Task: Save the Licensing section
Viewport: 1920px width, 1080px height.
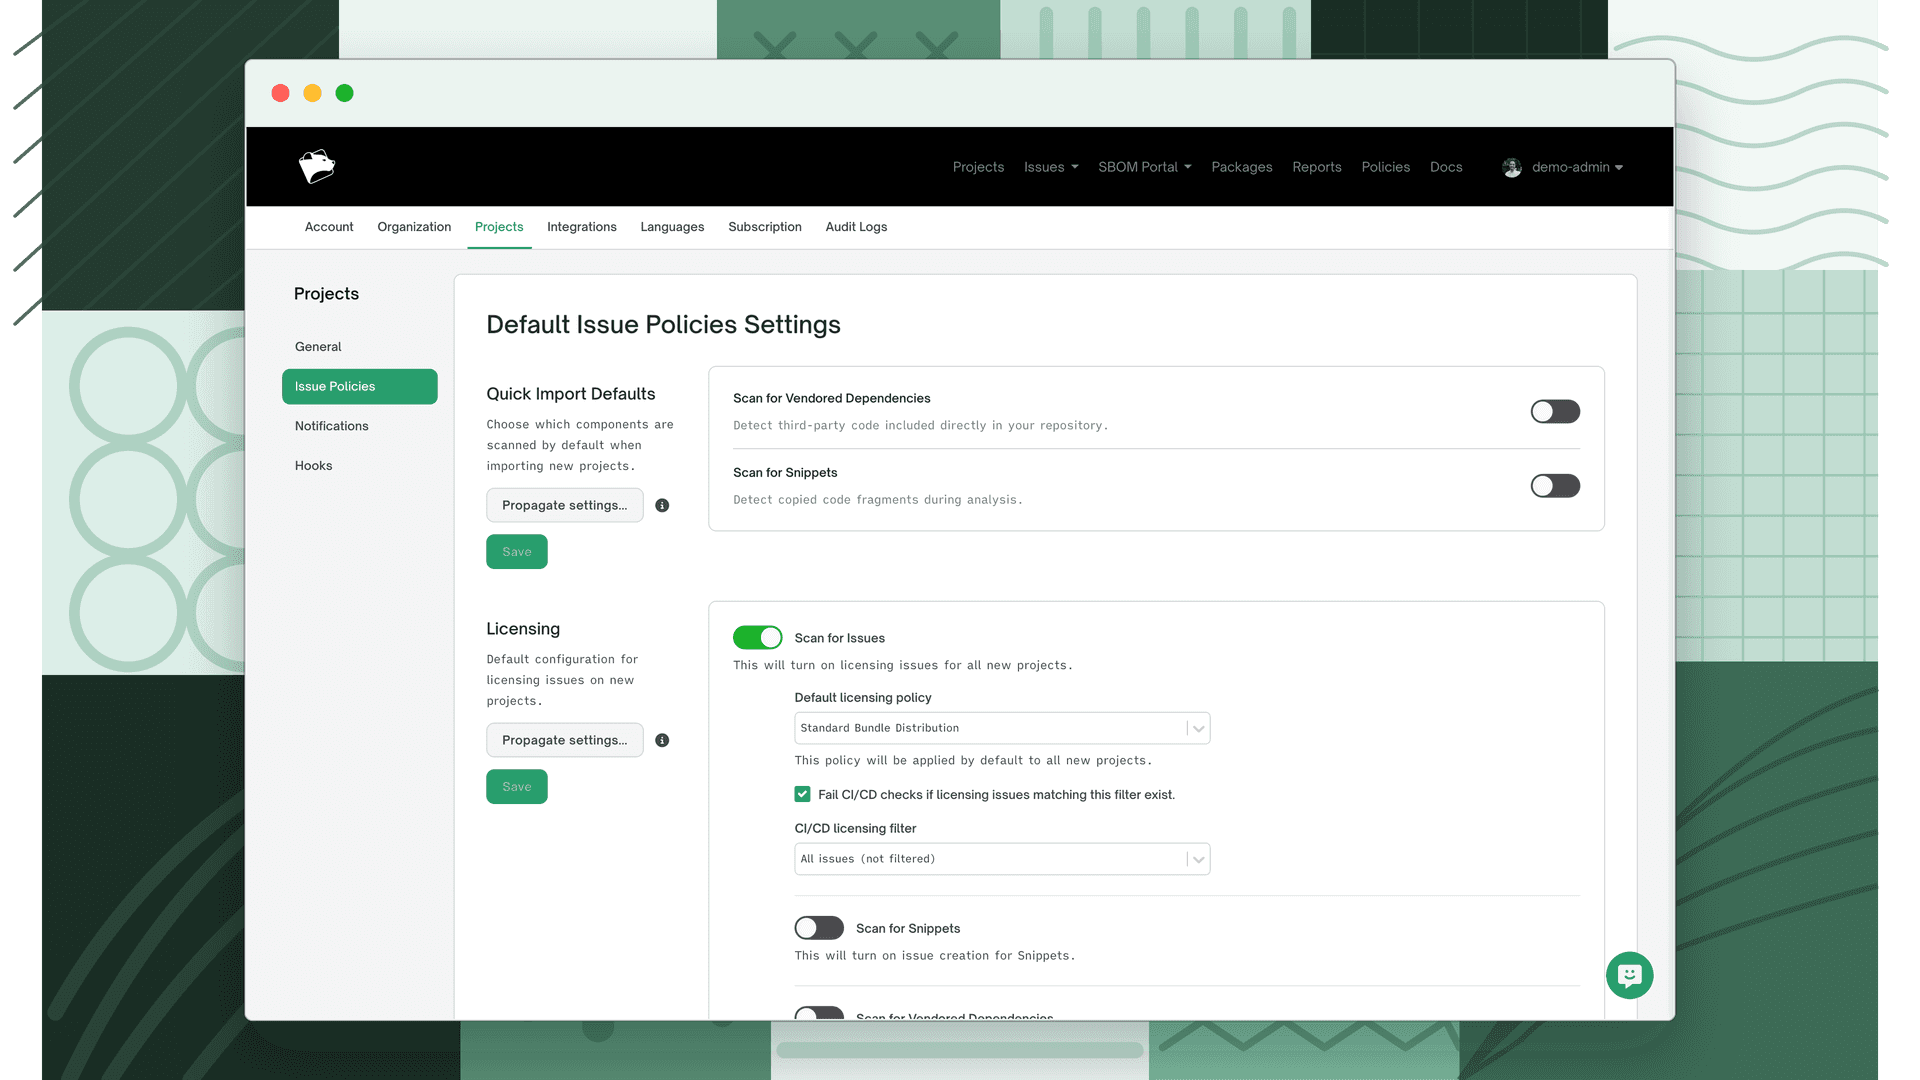Action: [x=517, y=787]
